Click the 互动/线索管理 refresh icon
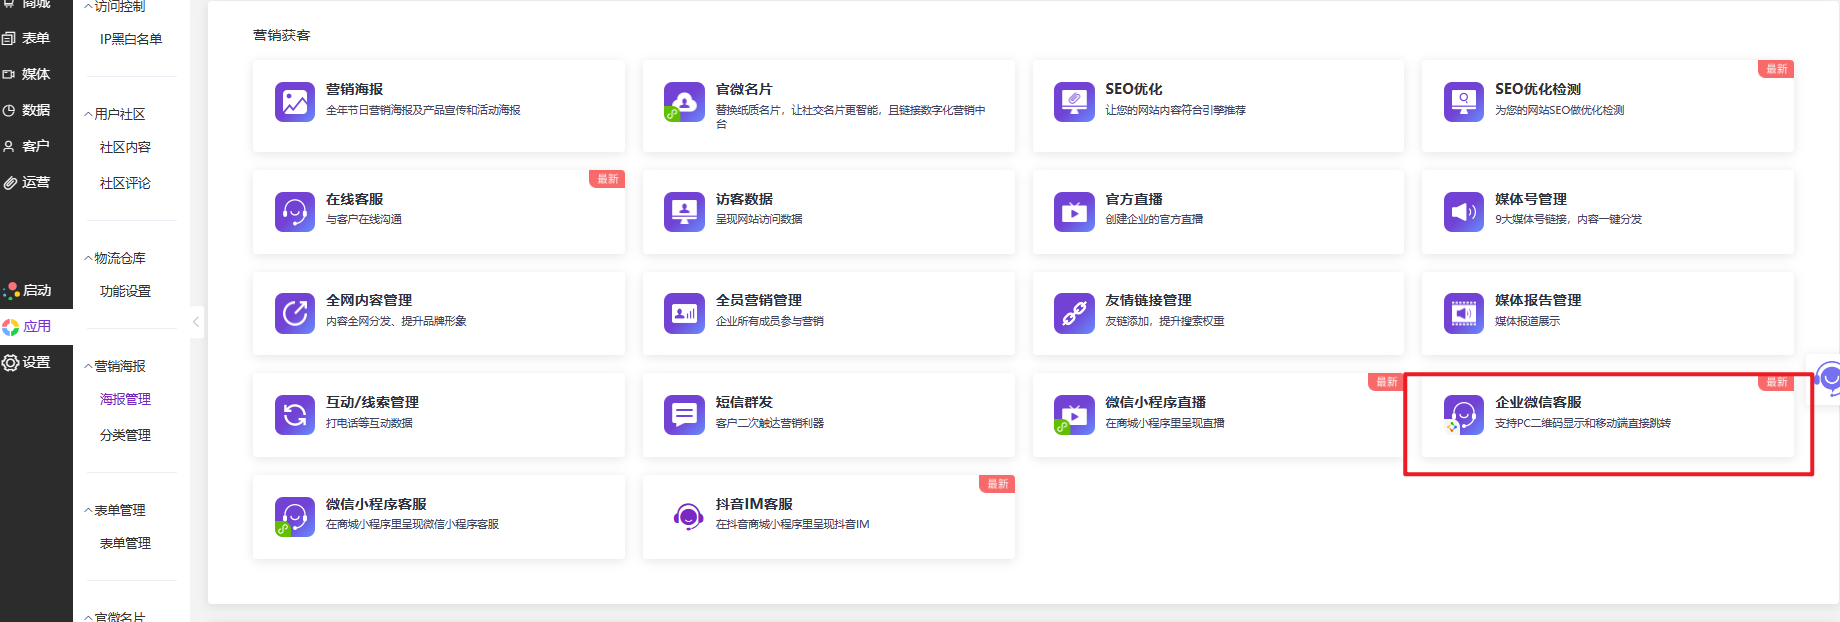This screenshot has width=1840, height=622. pyautogui.click(x=294, y=415)
